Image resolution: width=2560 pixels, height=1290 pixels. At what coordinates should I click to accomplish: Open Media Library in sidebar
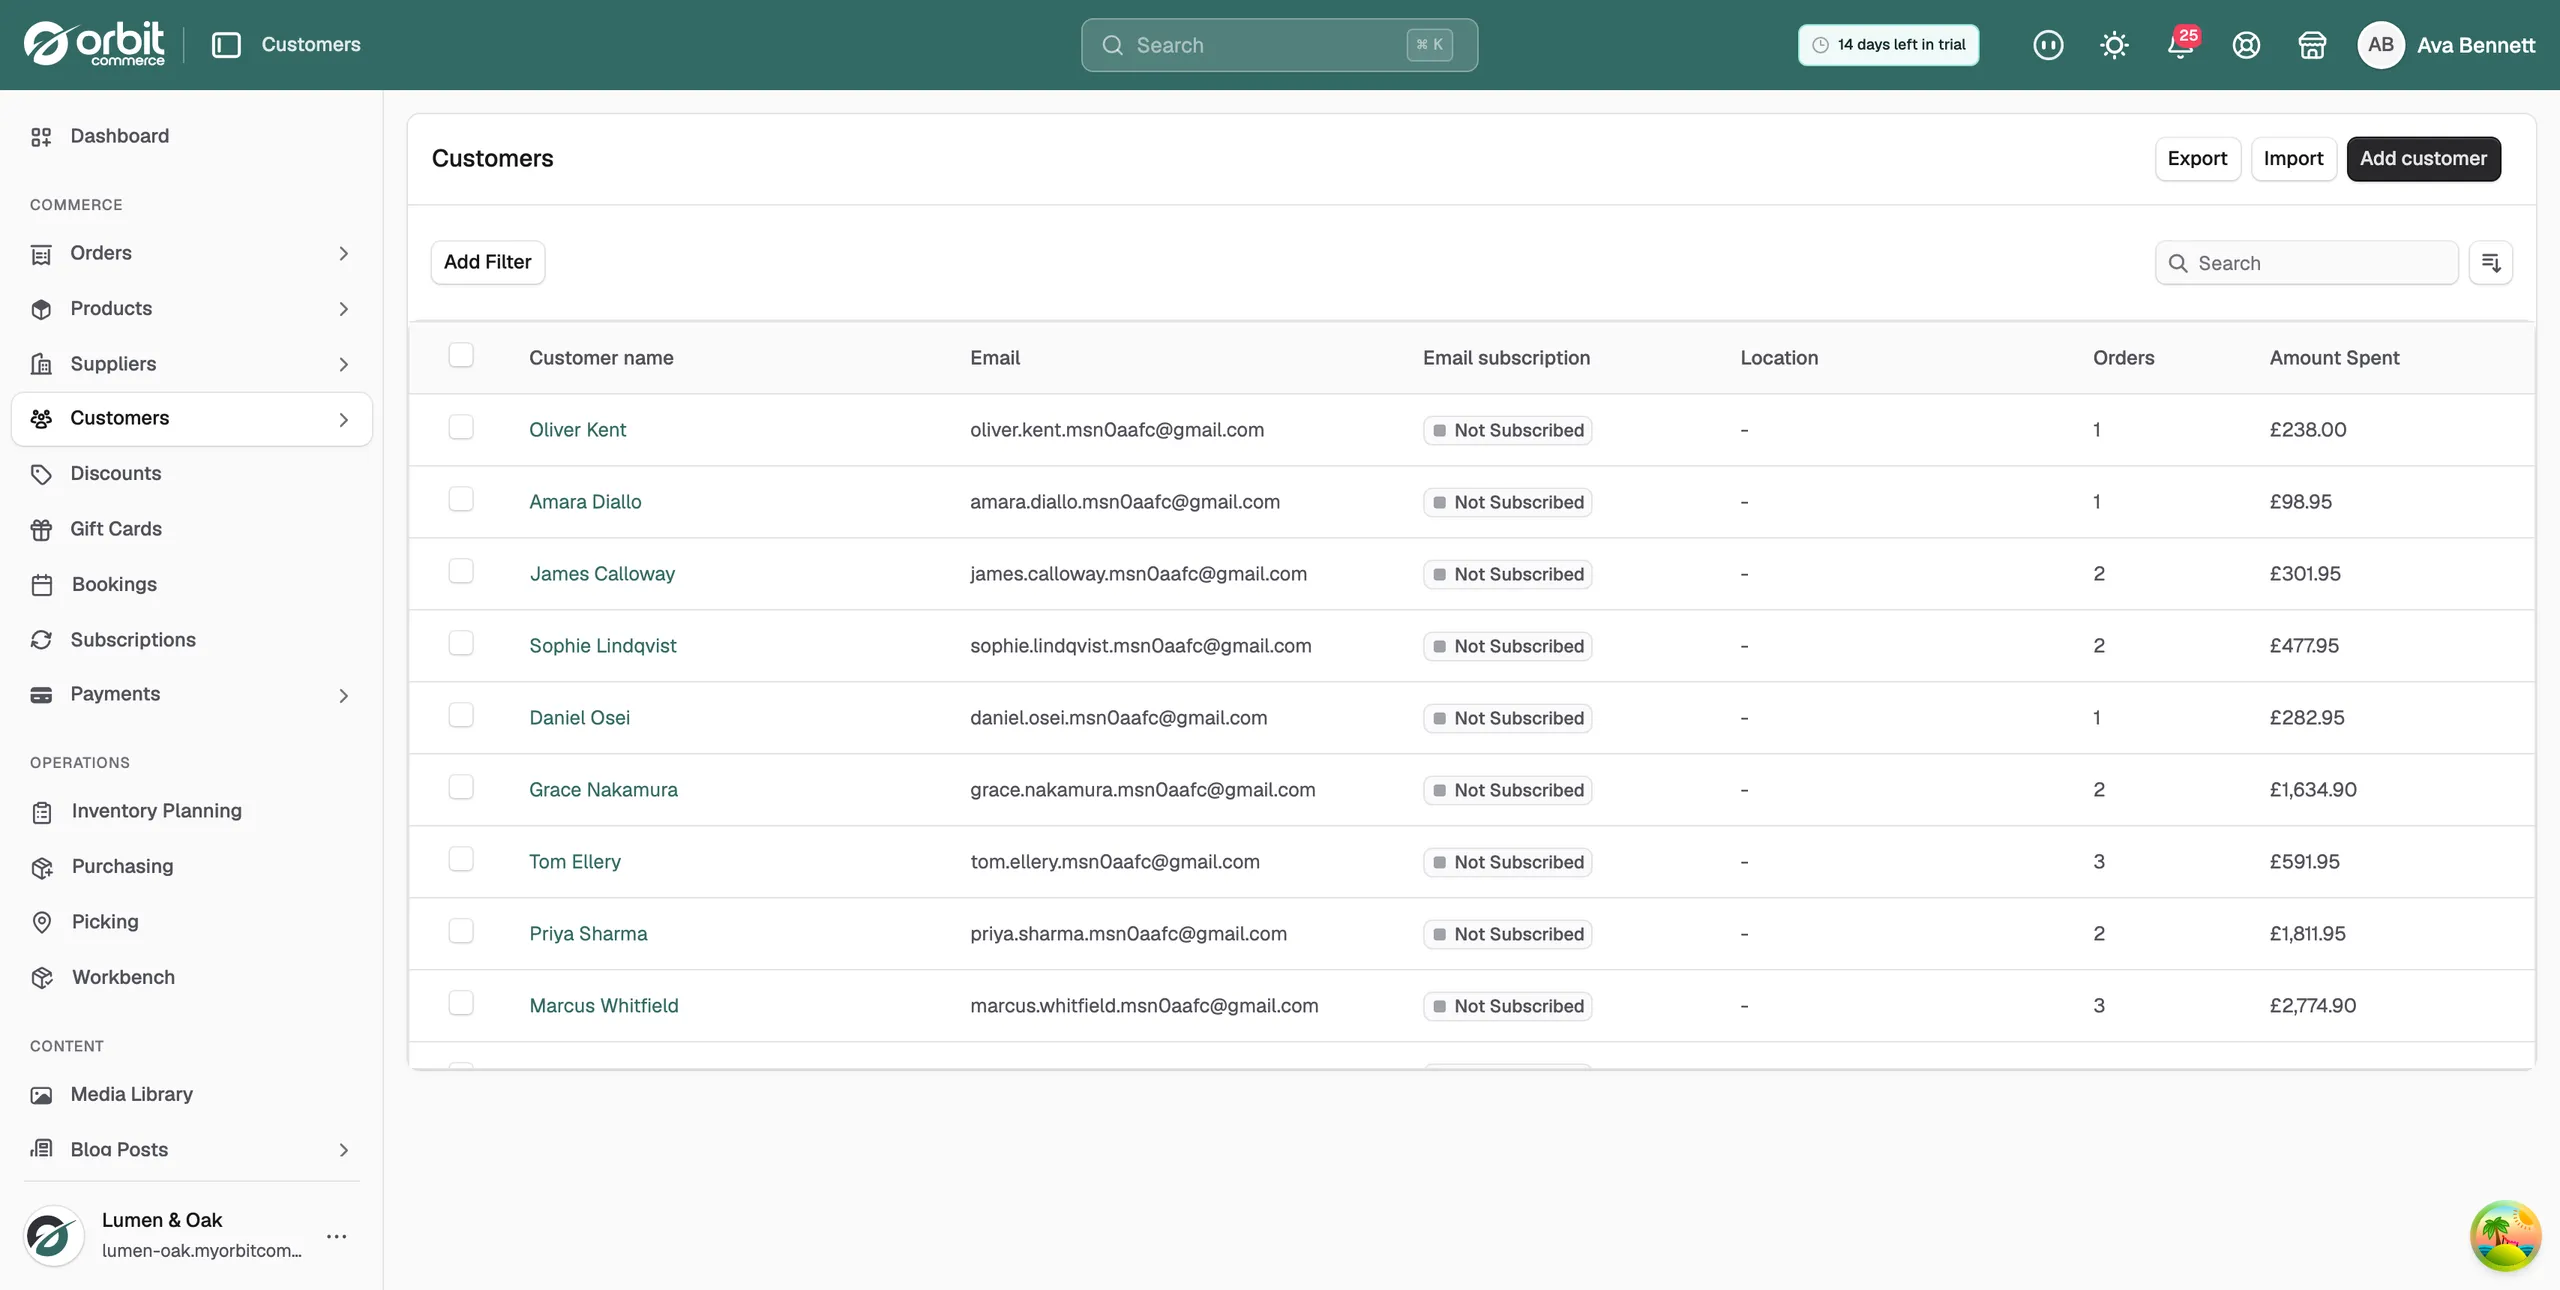[191, 1095]
